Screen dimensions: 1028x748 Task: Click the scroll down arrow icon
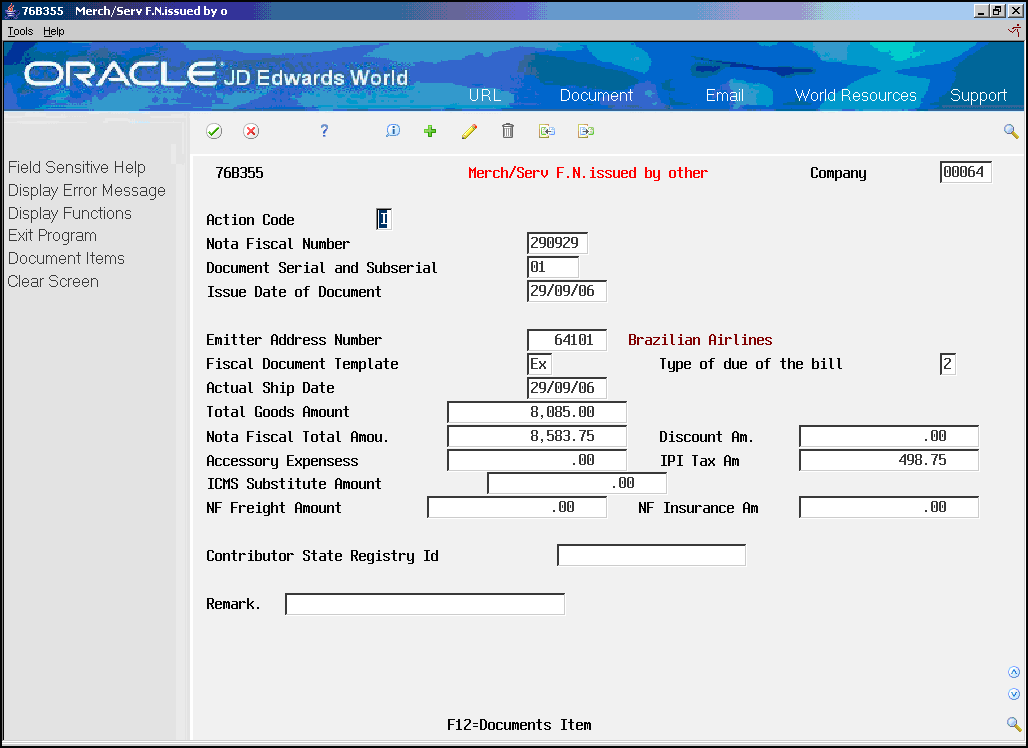tap(1014, 694)
